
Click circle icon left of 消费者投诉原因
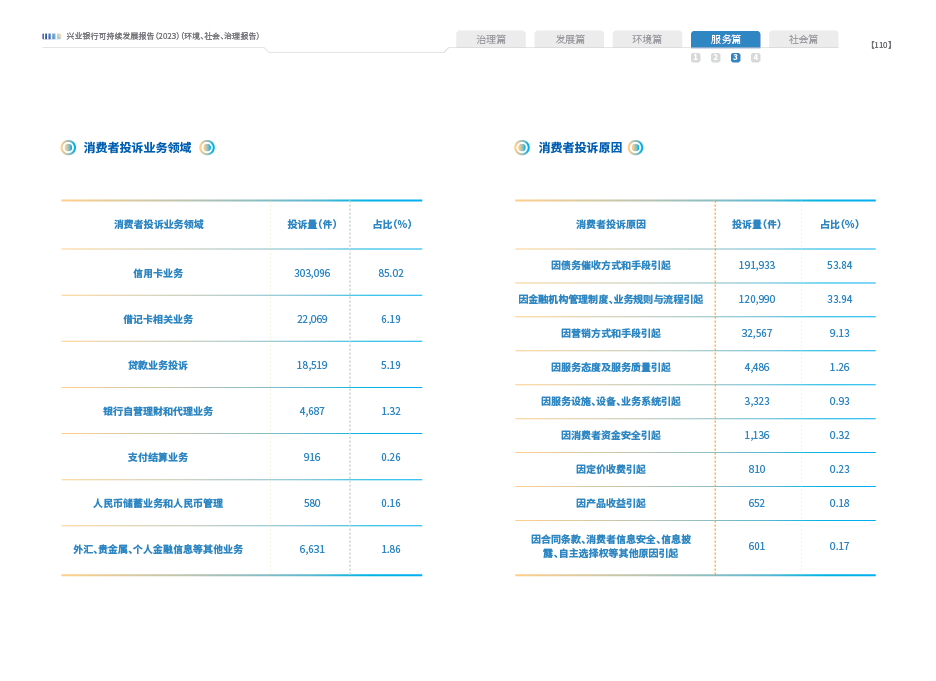click(x=522, y=148)
